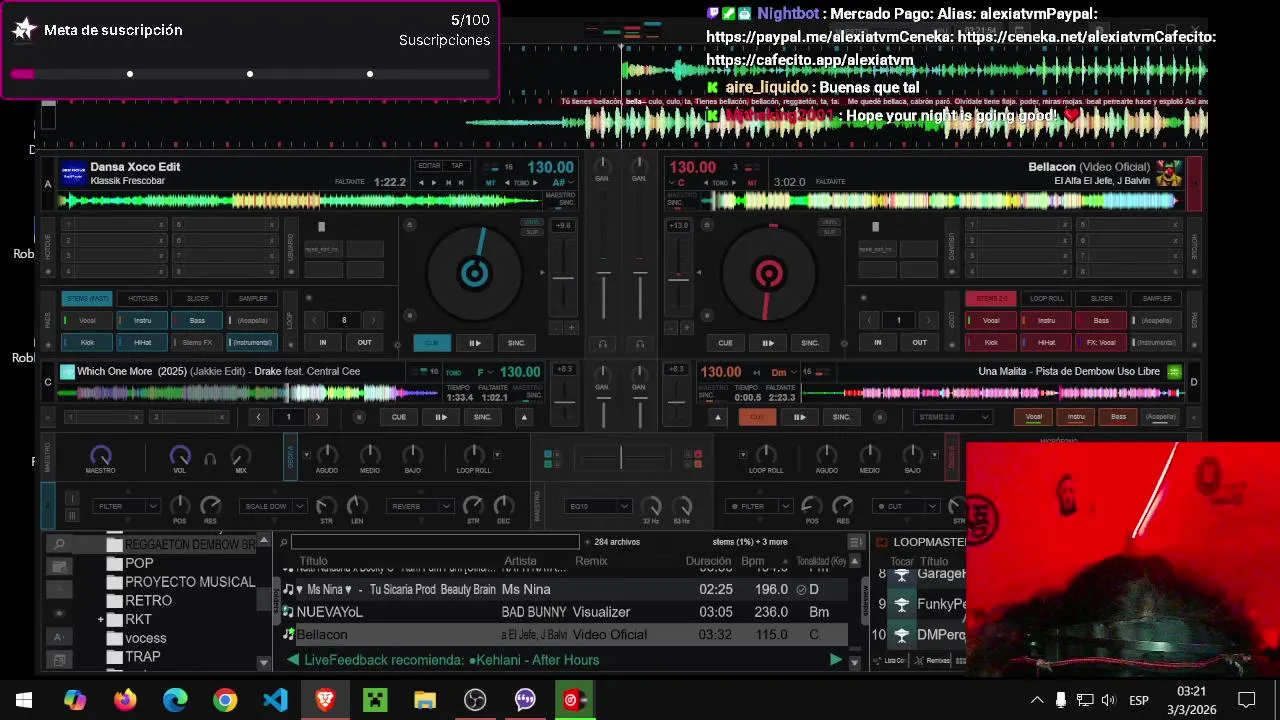
Task: Click deck A EDITAR button
Action: tap(429, 166)
